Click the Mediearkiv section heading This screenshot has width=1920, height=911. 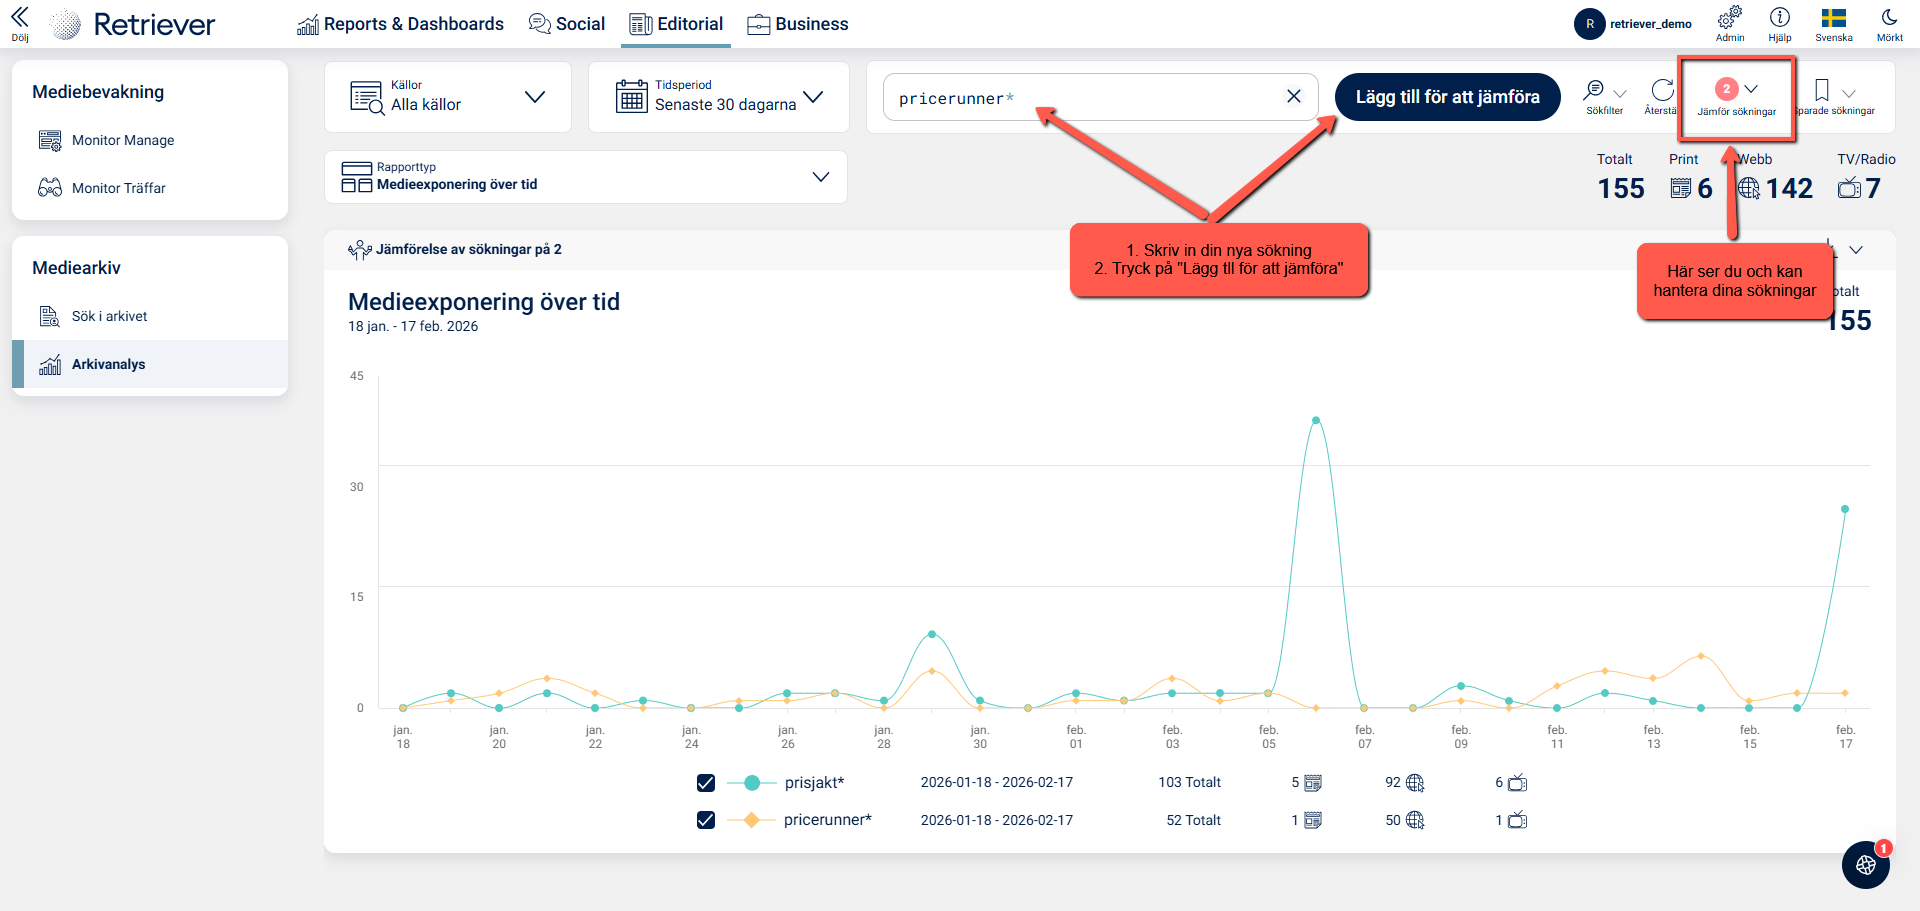[x=76, y=268]
